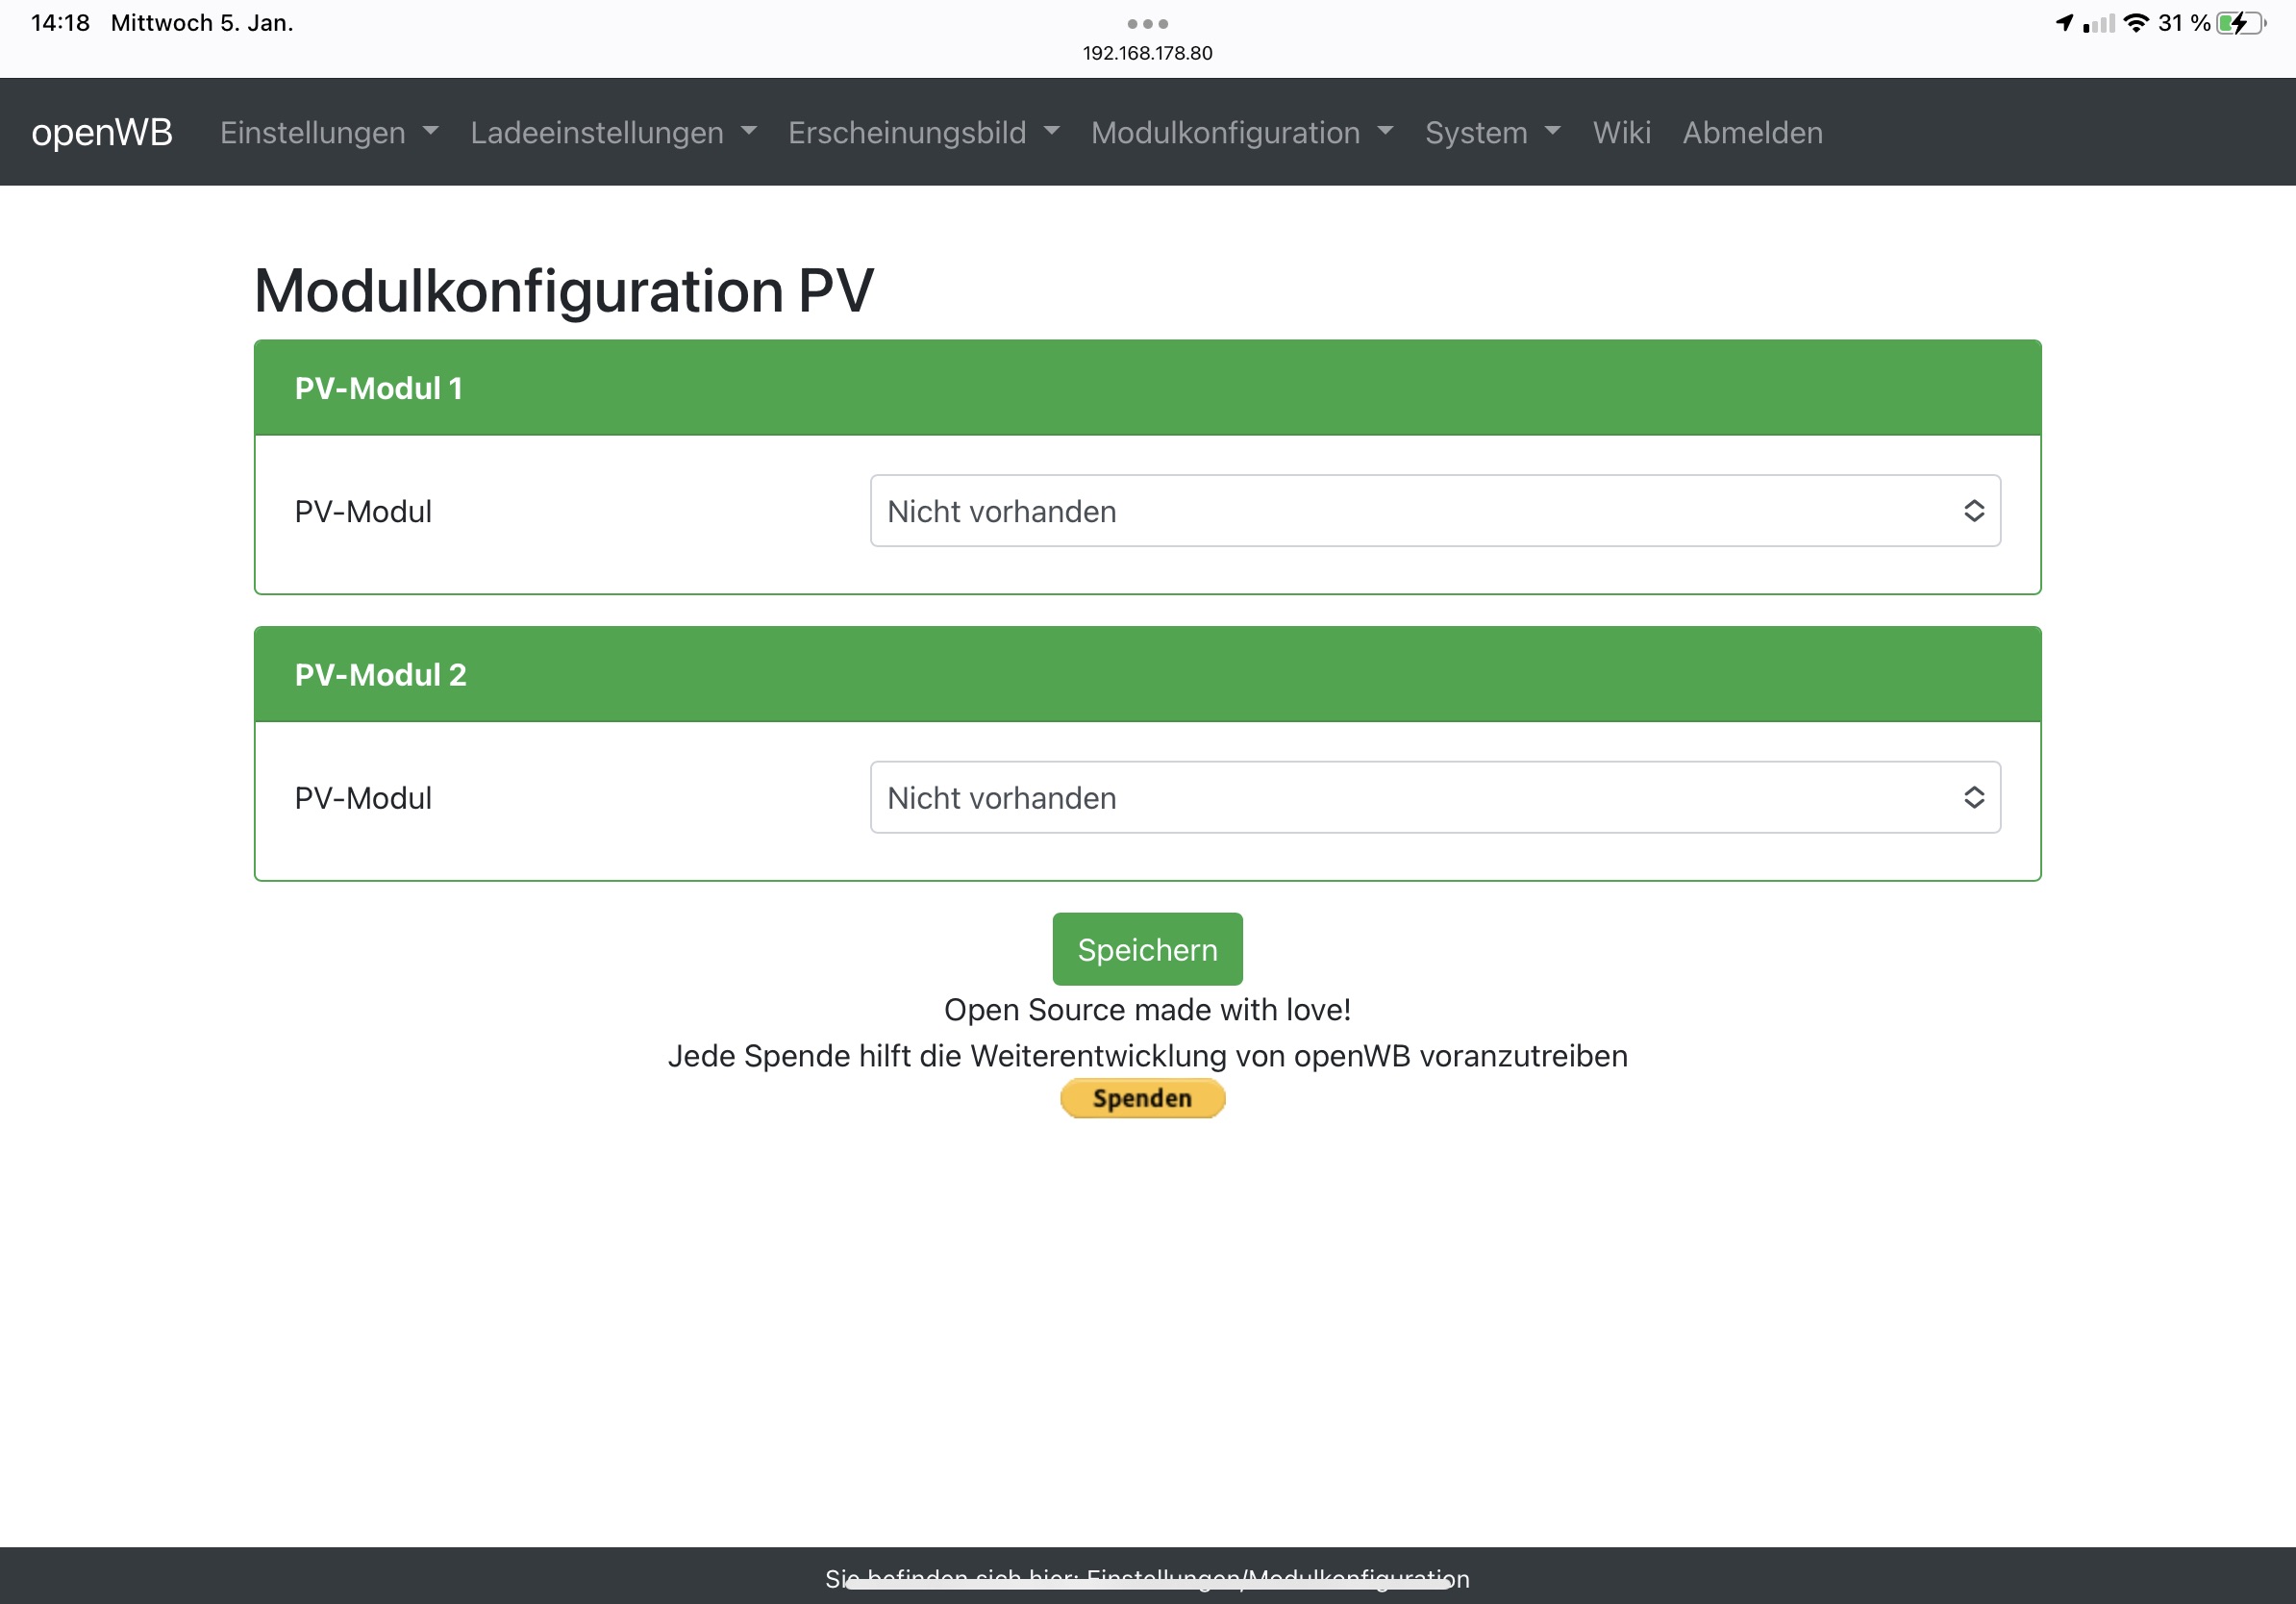
Task: Go to the Wiki page
Action: tap(1620, 132)
